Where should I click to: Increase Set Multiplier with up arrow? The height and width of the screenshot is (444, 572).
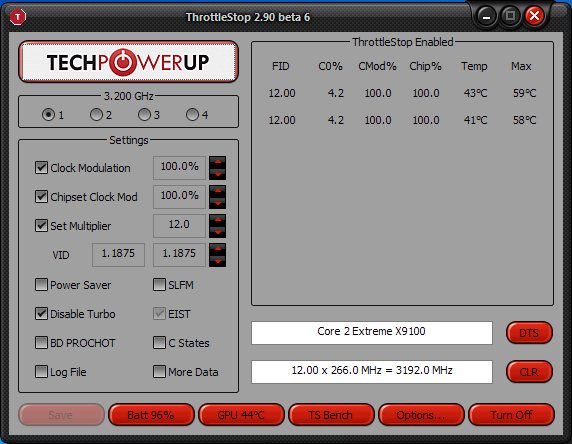coord(217,220)
